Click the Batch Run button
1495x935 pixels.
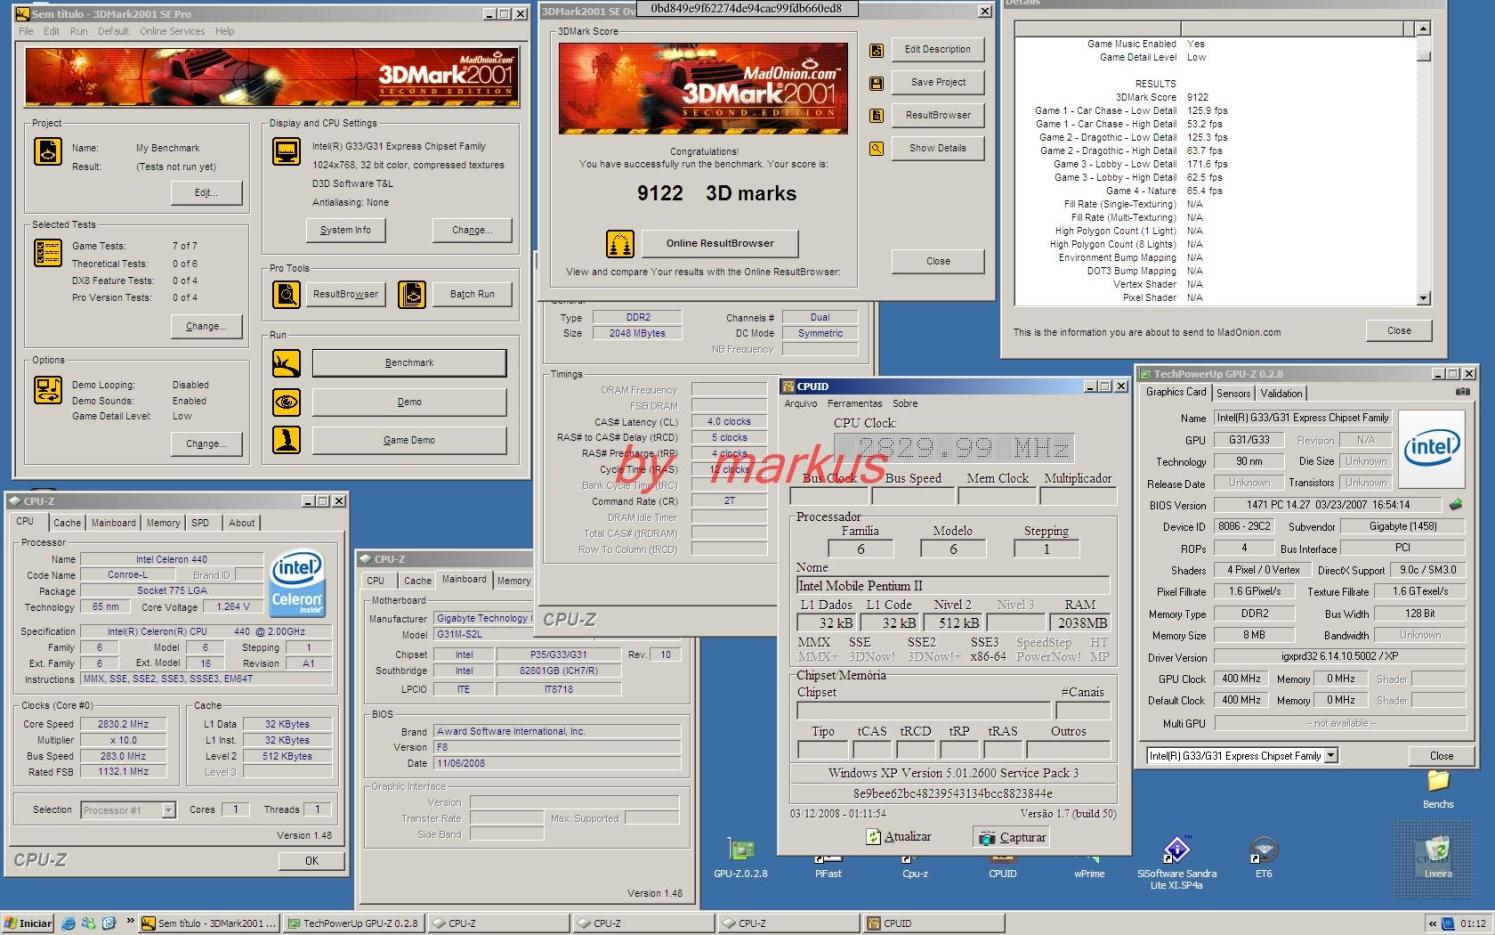pyautogui.click(x=472, y=294)
